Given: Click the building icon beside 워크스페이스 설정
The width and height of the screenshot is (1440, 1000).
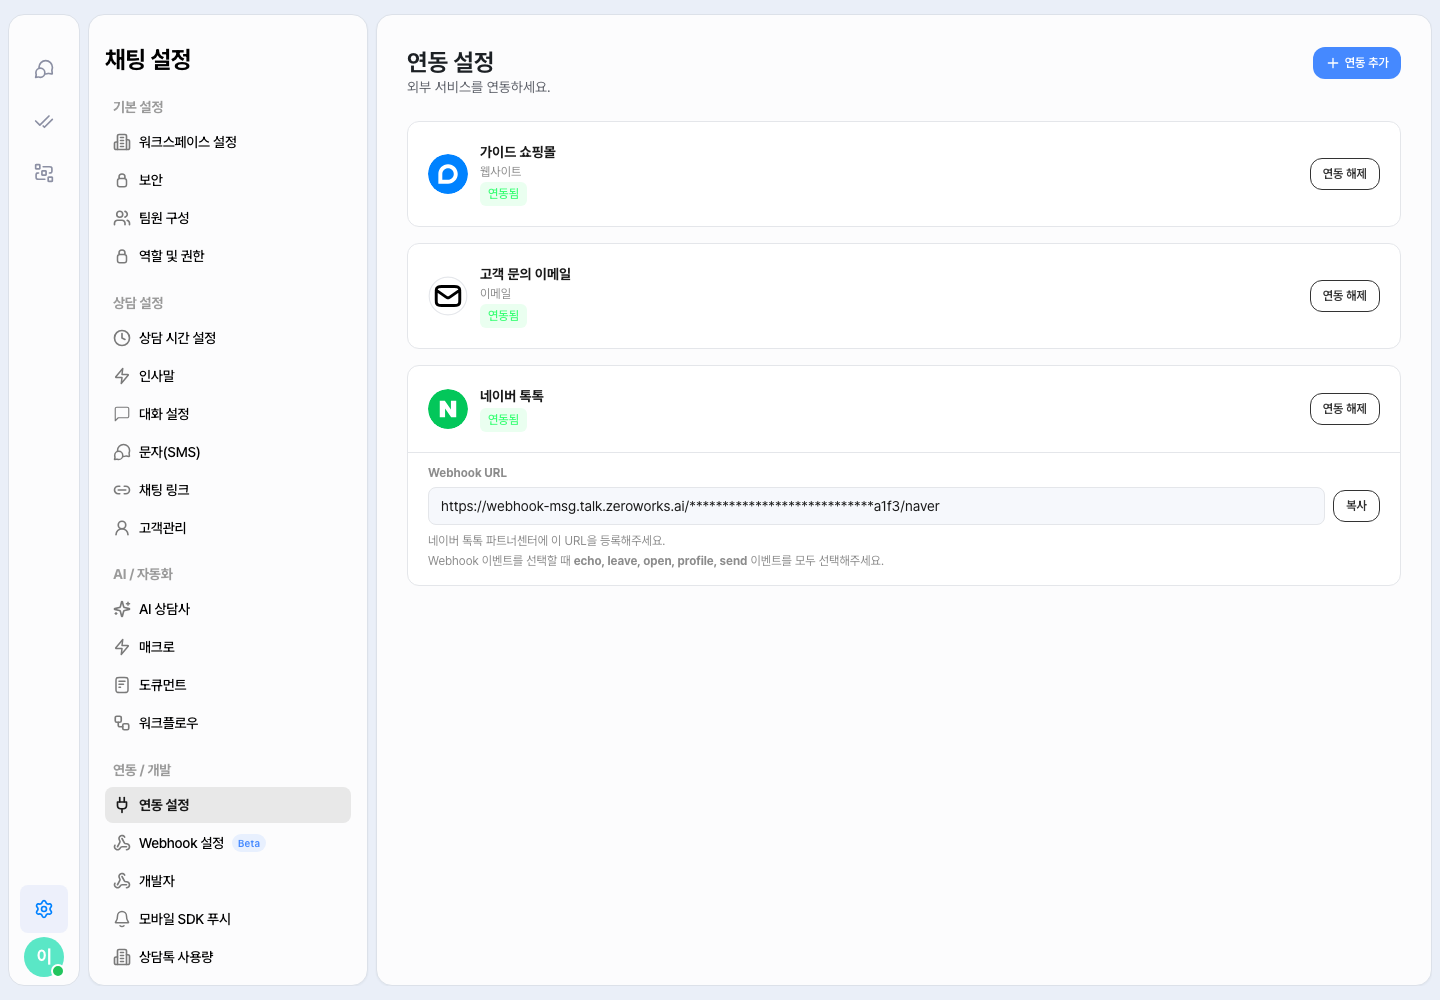Looking at the screenshot, I should tap(122, 142).
